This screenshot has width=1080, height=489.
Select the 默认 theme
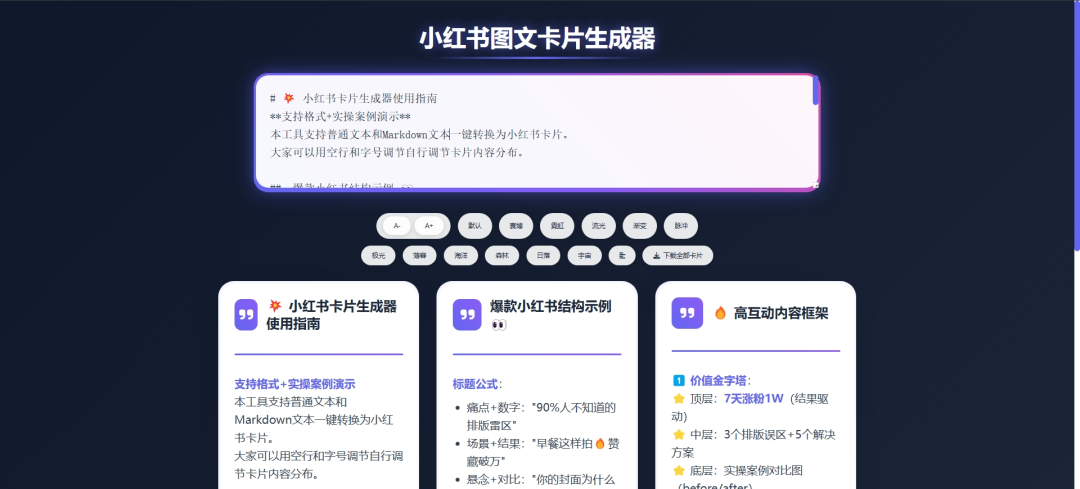tap(475, 226)
